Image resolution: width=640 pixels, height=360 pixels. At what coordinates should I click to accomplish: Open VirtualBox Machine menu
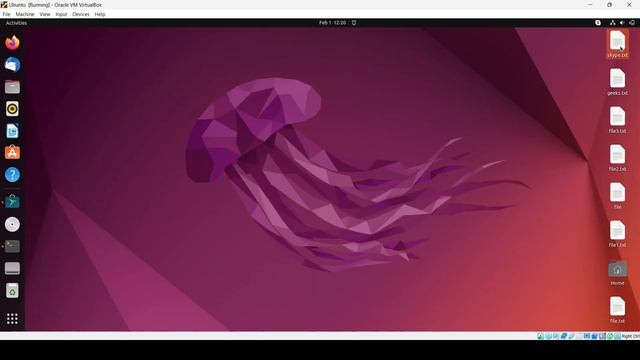point(25,14)
